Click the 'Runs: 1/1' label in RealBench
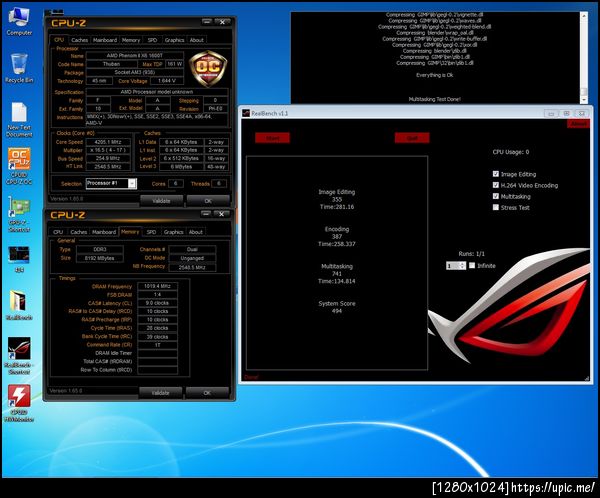 pyautogui.click(x=471, y=254)
